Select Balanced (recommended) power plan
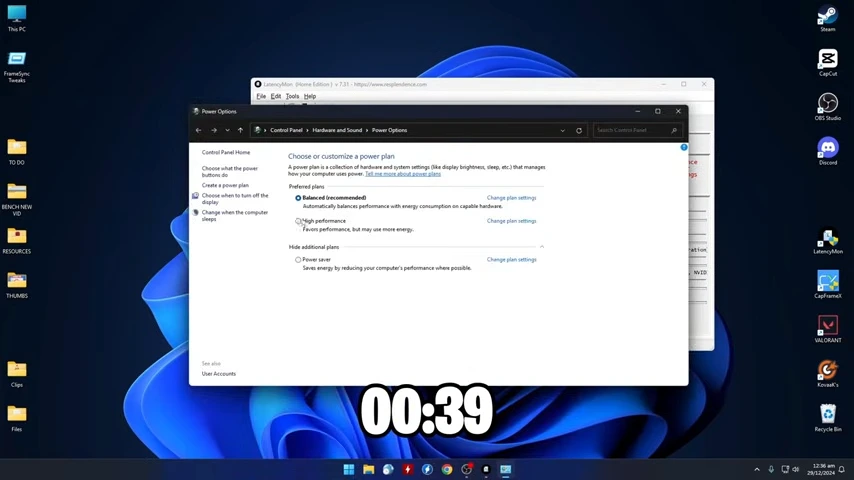Image resolution: width=854 pixels, height=480 pixels. (x=298, y=198)
